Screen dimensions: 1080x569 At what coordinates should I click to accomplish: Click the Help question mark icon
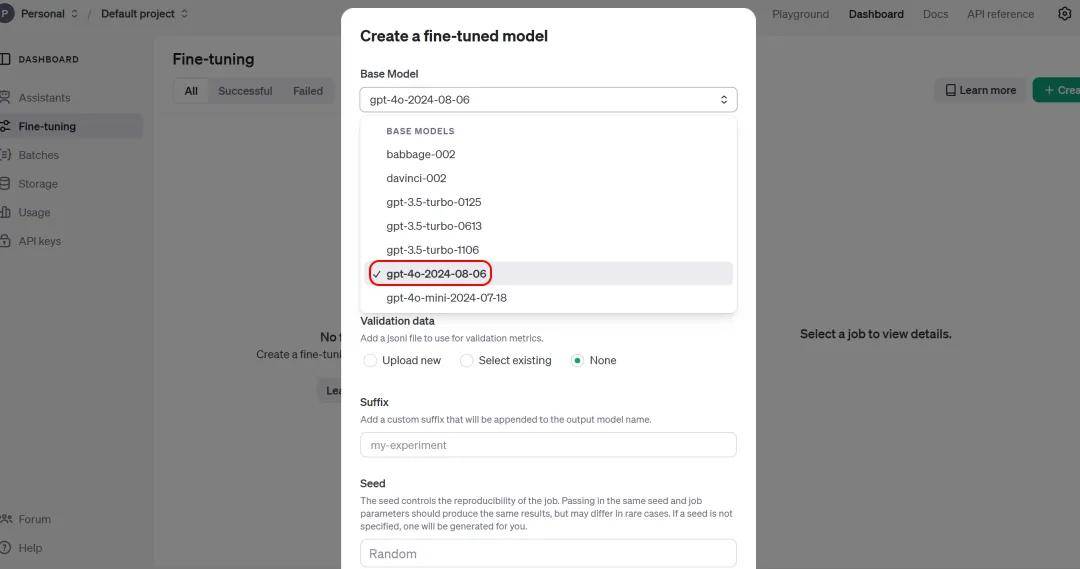pyautogui.click(x=5, y=548)
